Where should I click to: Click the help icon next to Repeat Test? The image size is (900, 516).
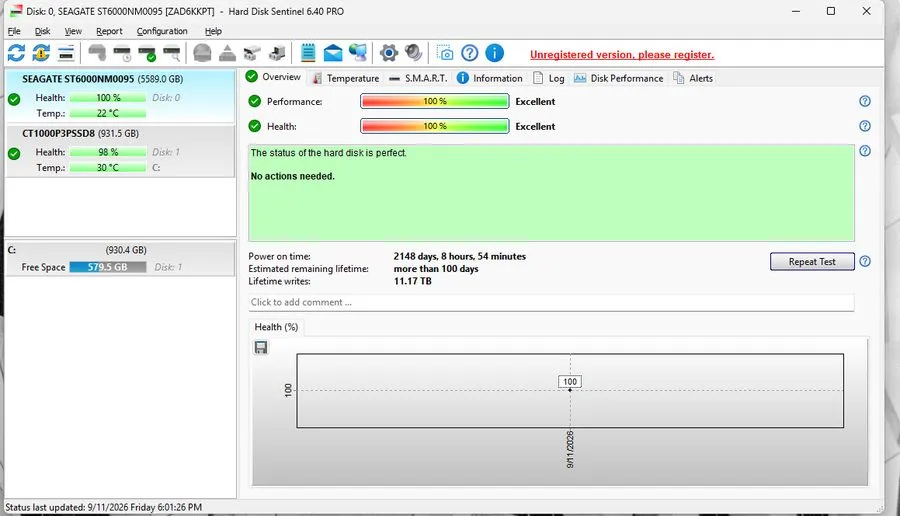865,261
